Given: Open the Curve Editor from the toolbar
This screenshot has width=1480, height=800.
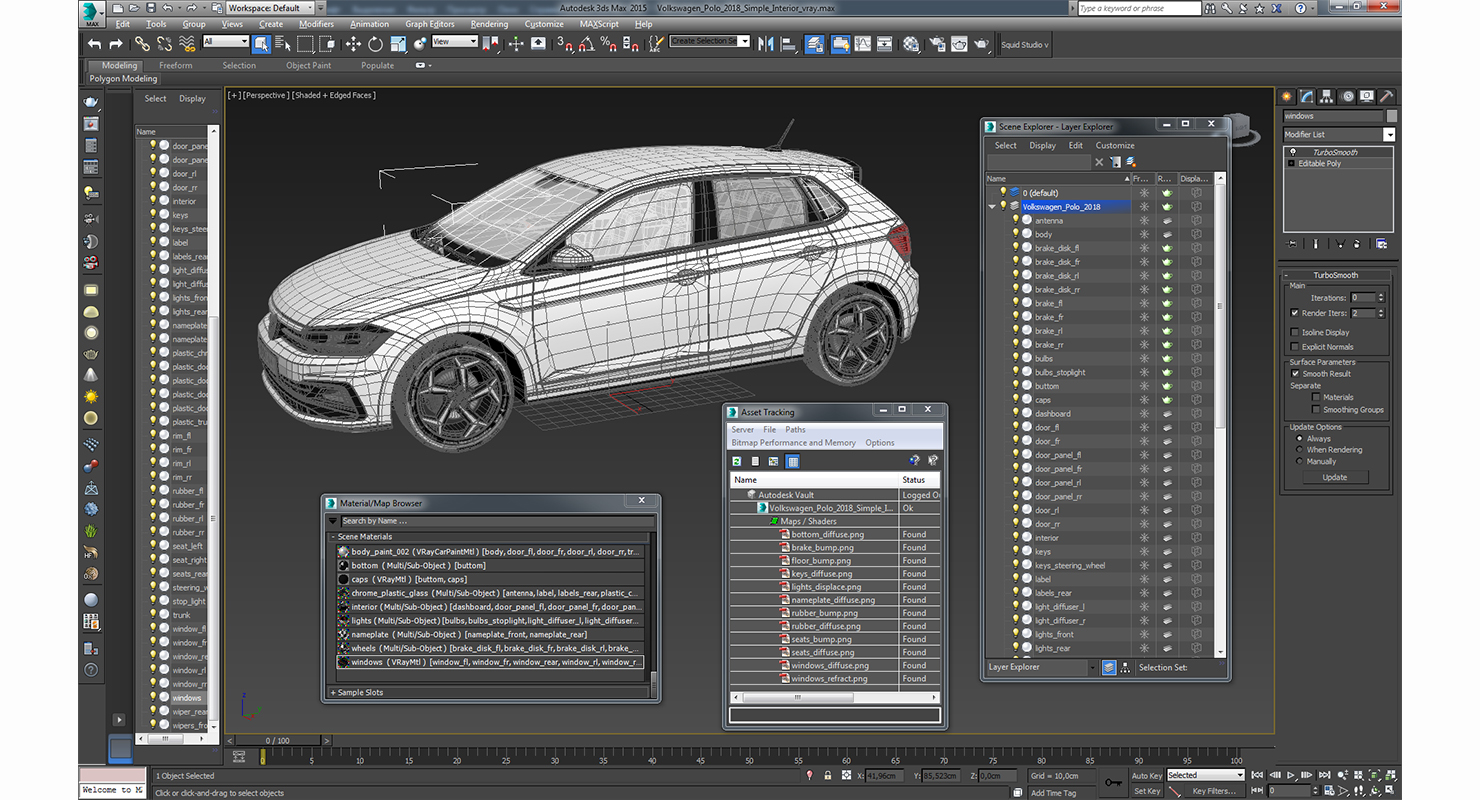Looking at the screenshot, I should tap(863, 44).
